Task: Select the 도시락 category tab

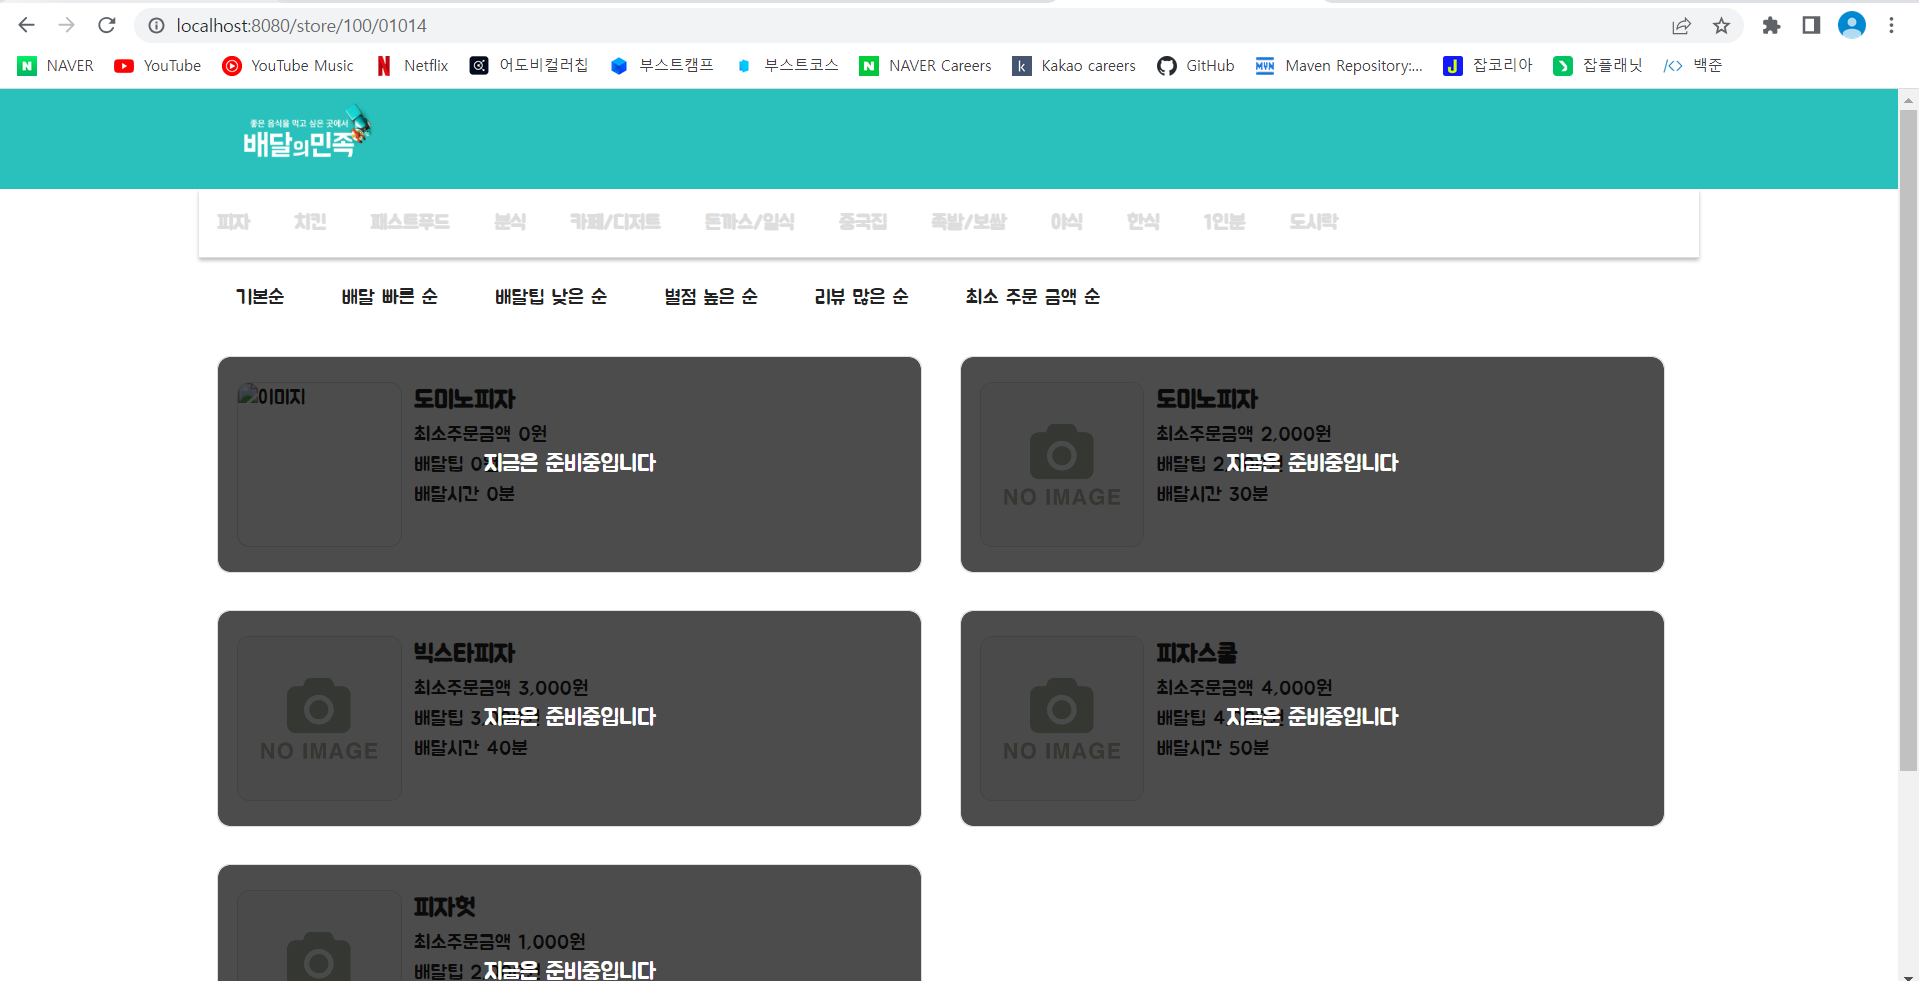Action: point(1313,222)
